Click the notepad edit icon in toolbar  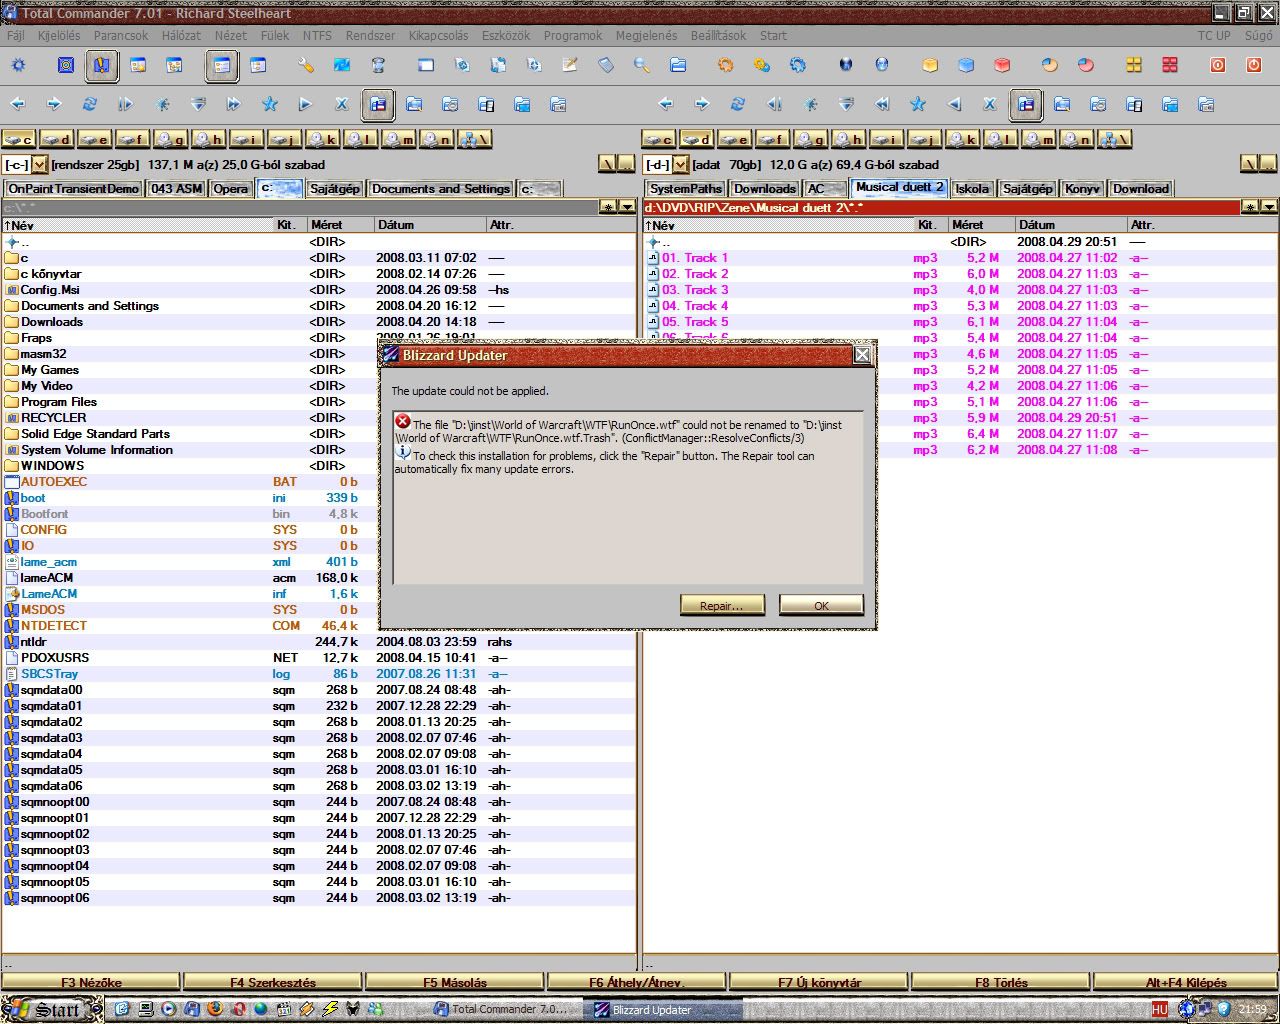click(x=570, y=66)
